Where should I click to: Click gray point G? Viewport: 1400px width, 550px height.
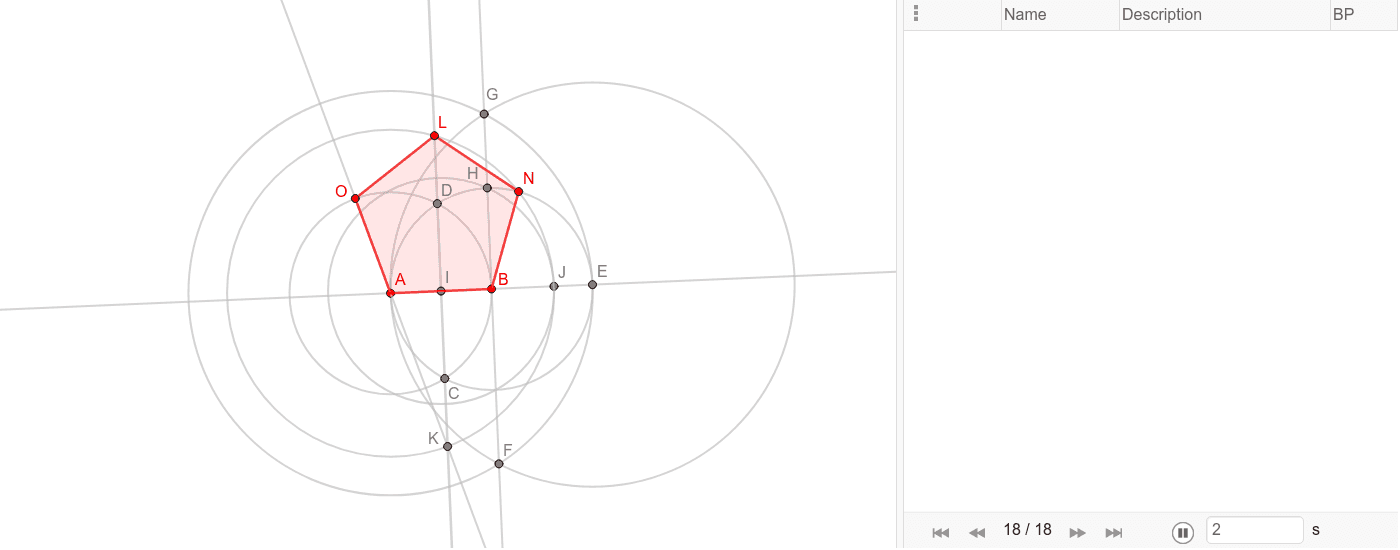point(484,114)
